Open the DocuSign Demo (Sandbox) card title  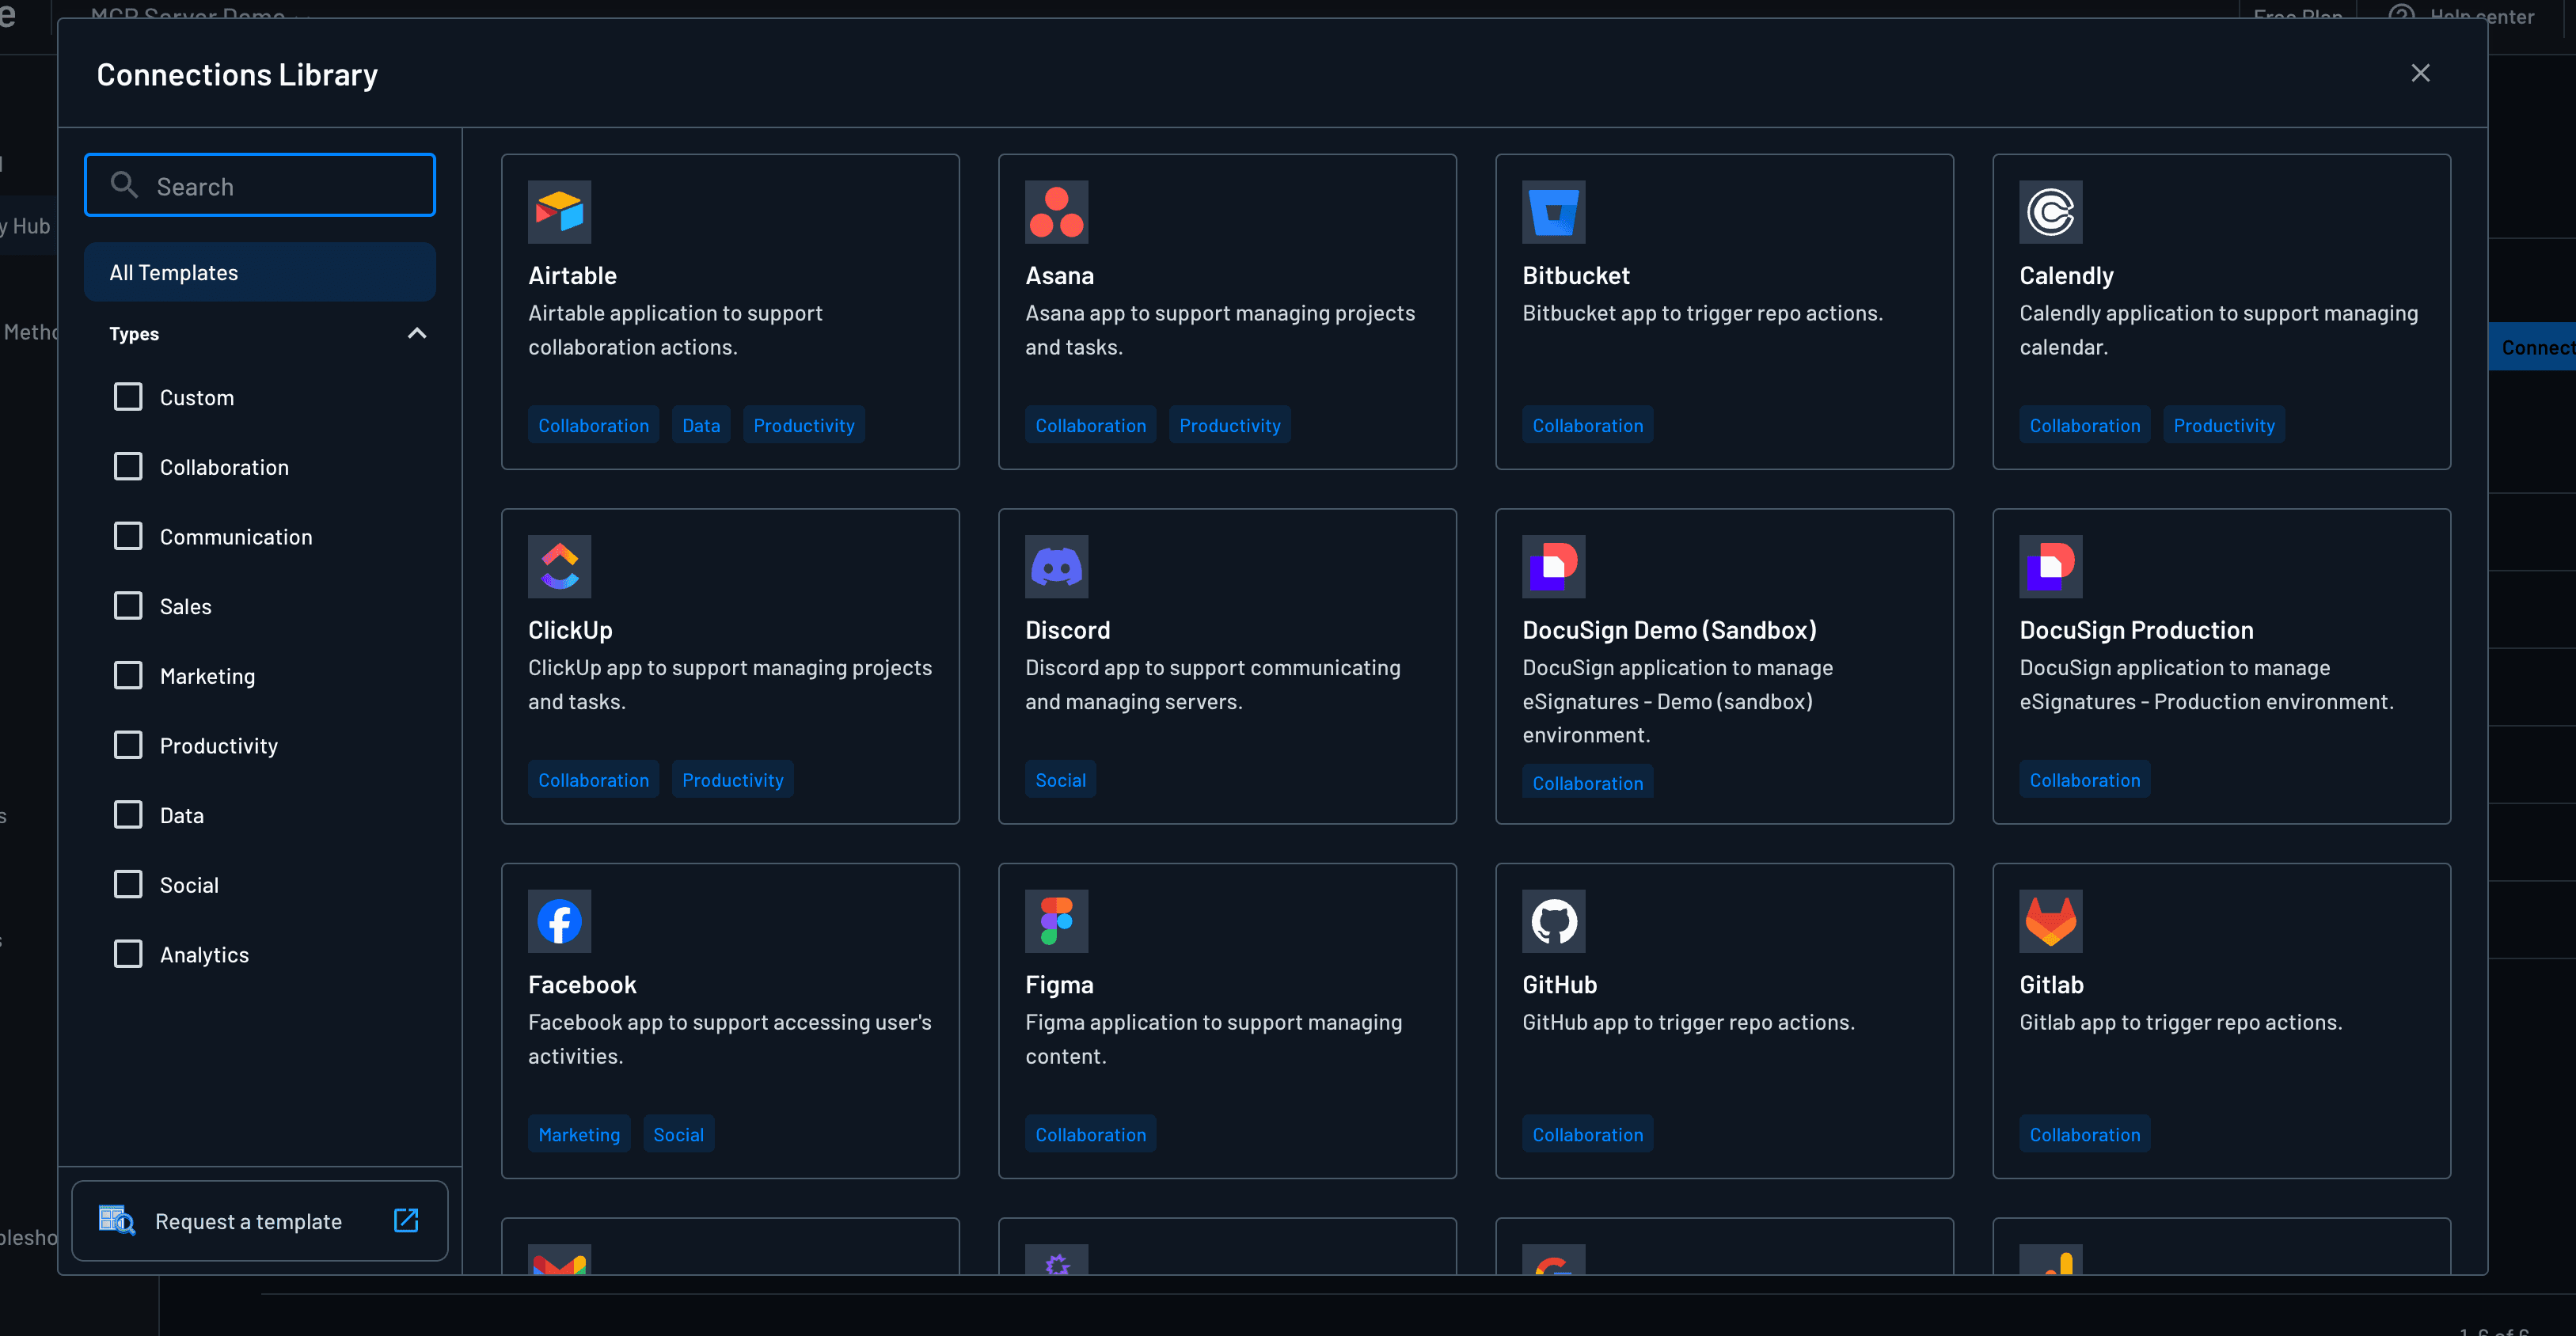1669,630
